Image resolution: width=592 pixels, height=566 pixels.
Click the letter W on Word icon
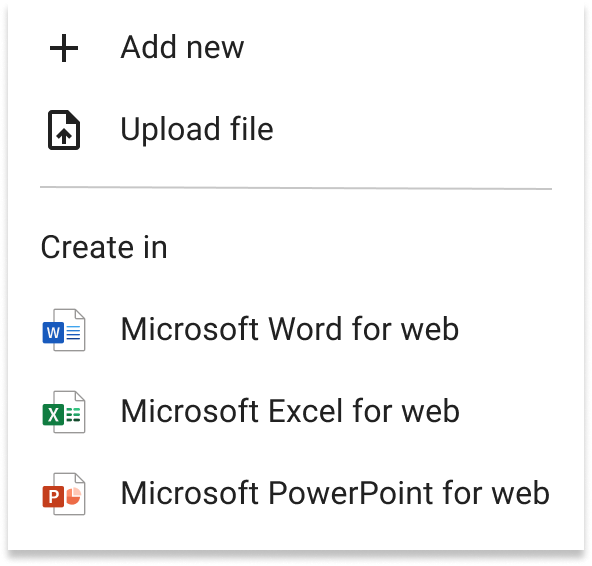[x=53, y=333]
